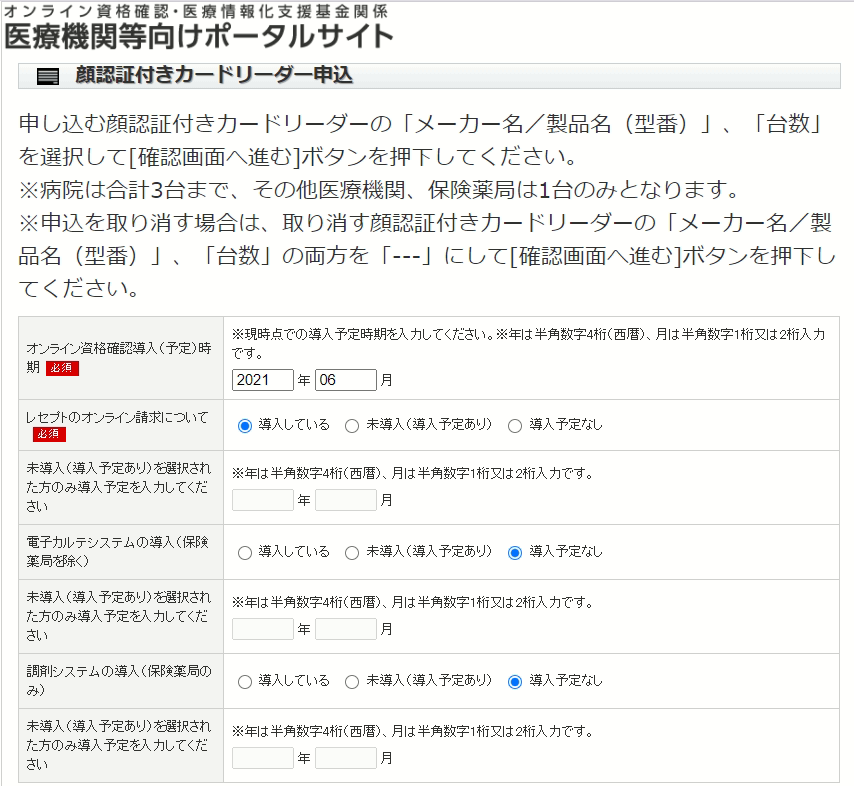Click 必須 badge under レセプトのオンライン請求について
This screenshot has height=786, width=854.
[x=48, y=434]
